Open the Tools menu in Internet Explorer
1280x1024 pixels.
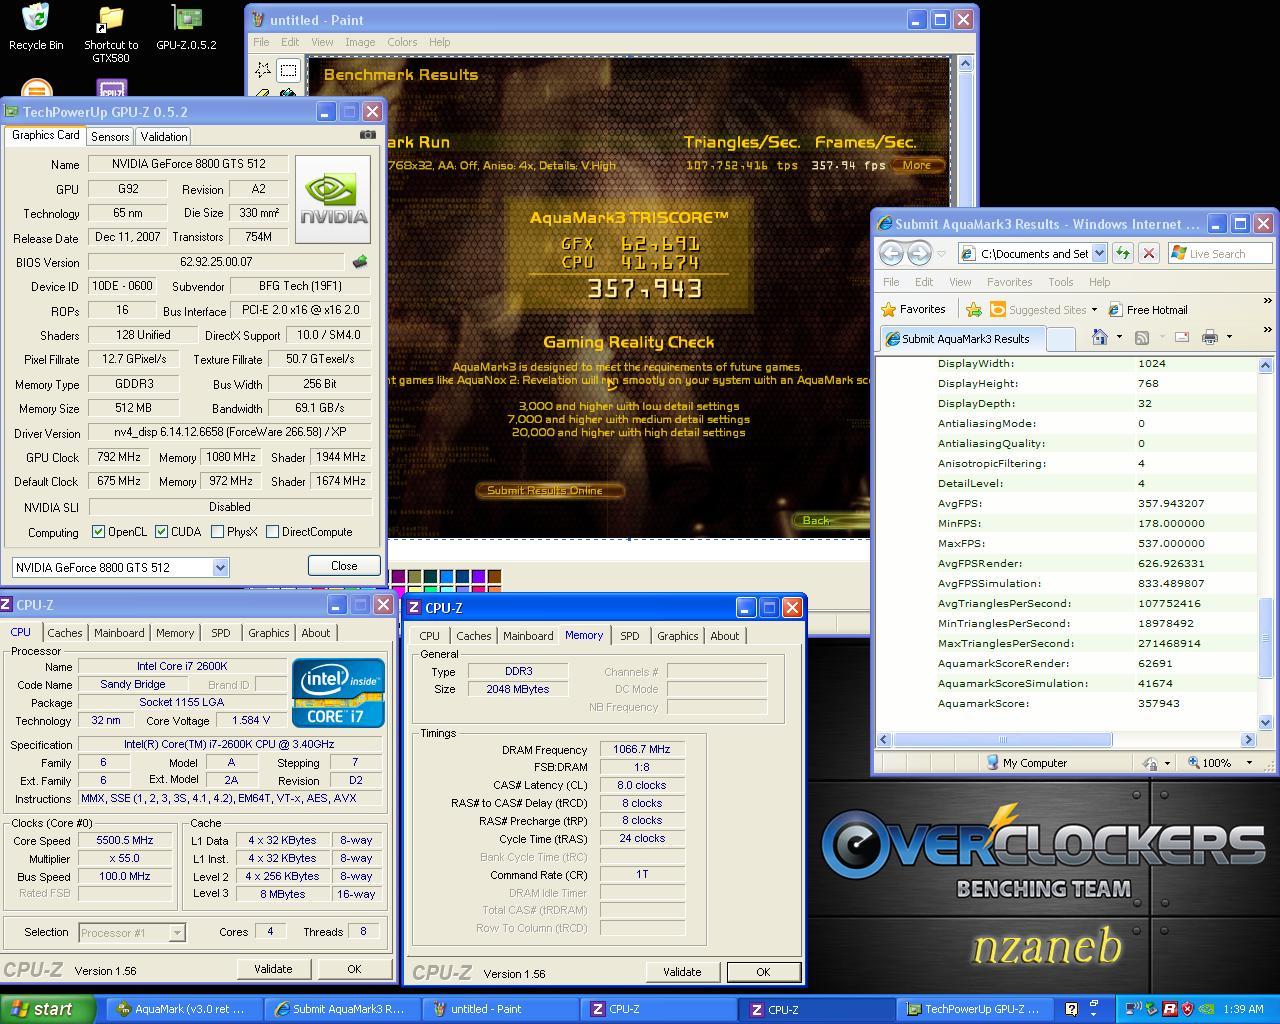(x=1060, y=282)
